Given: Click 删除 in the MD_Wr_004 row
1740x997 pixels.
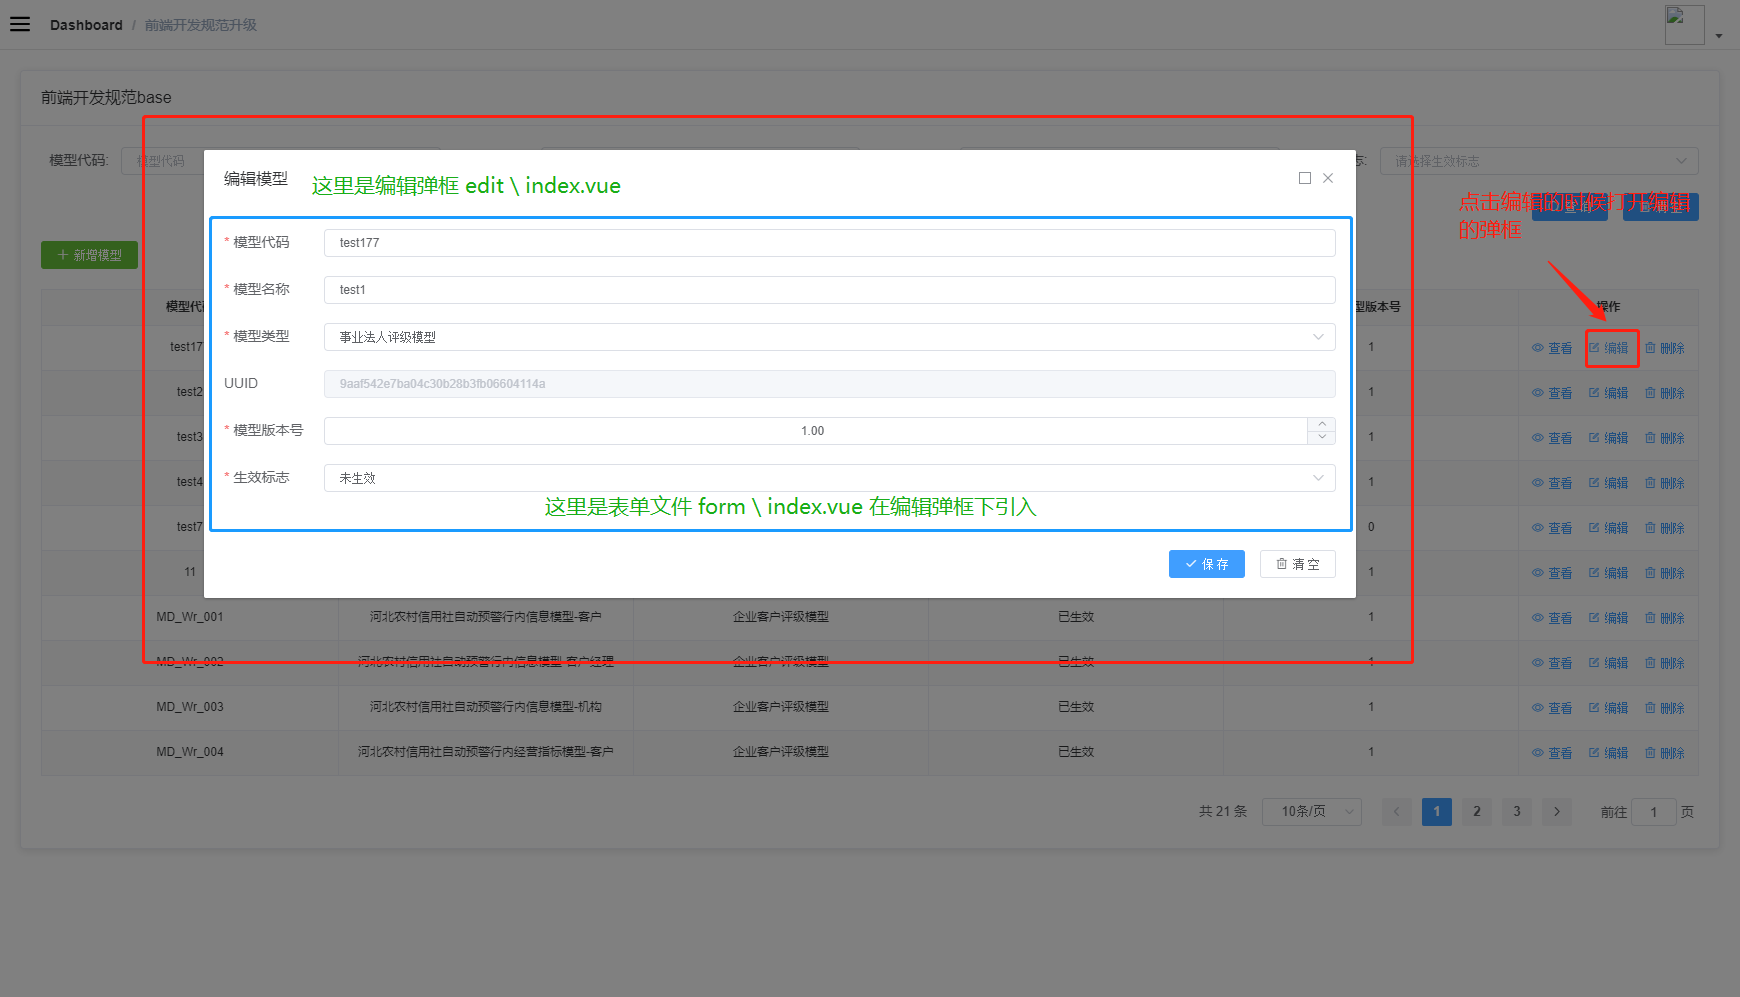Looking at the screenshot, I should 1664,753.
